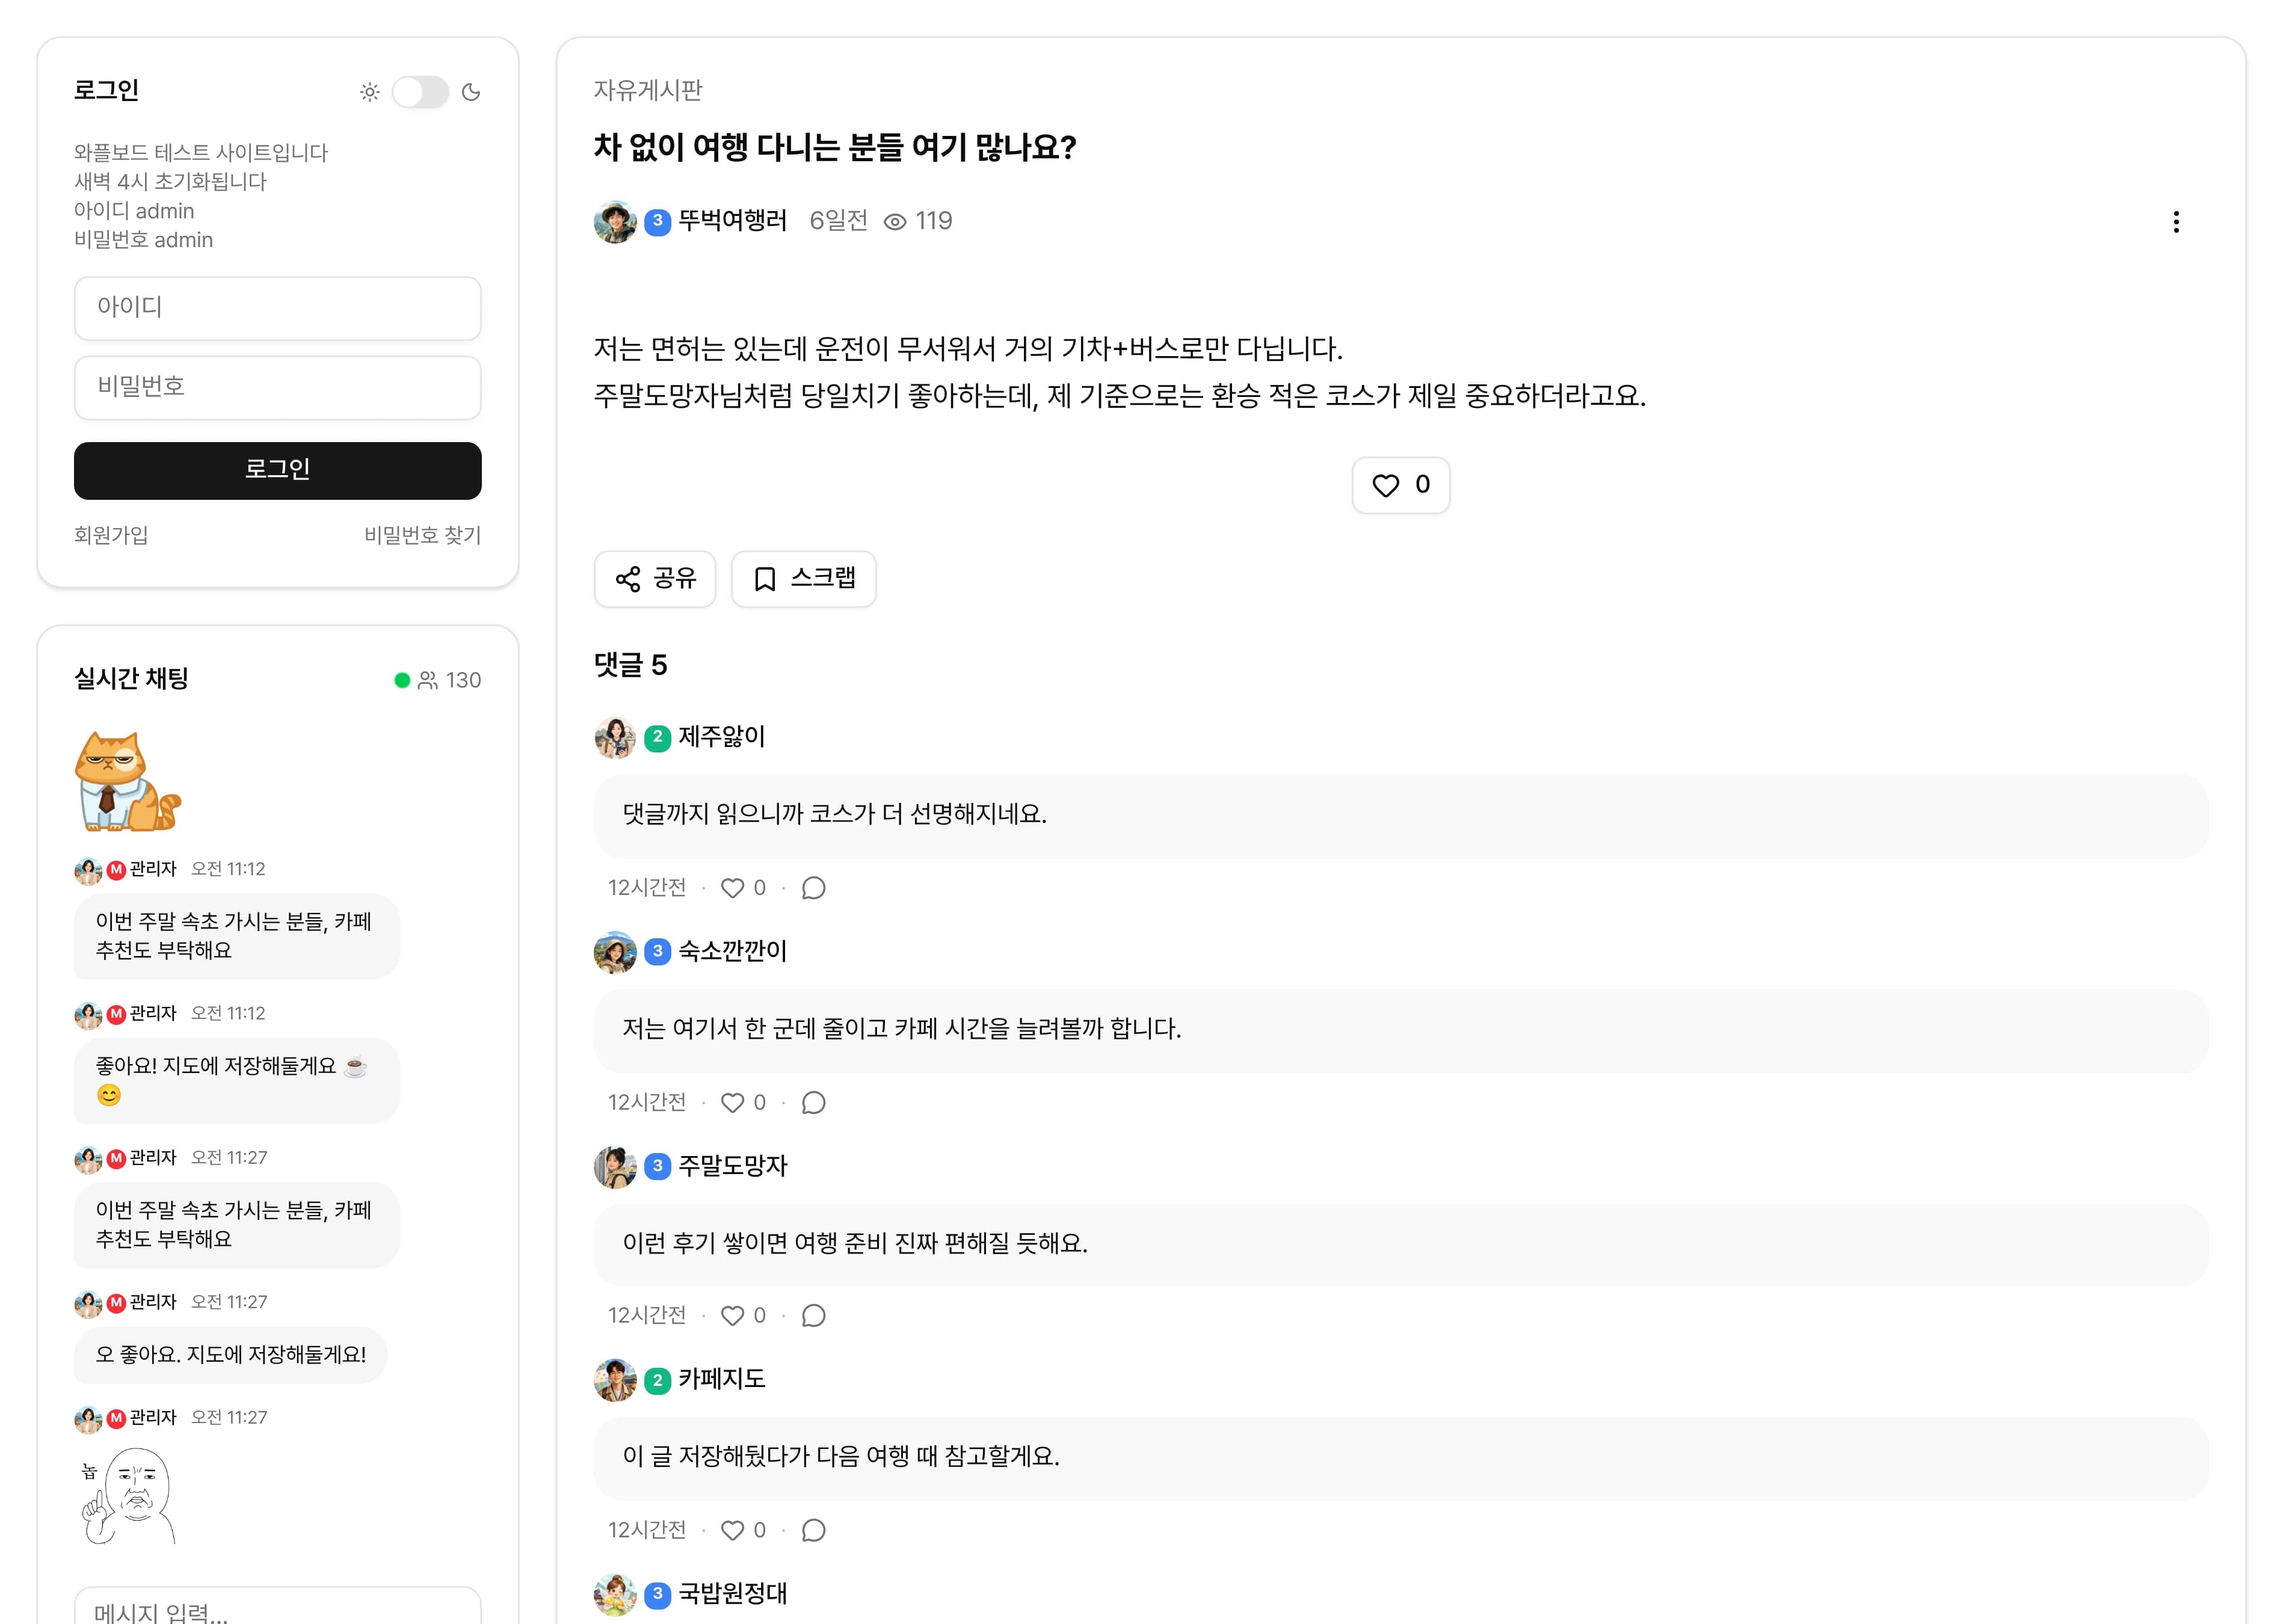Click the post title '차 없이 여행 다니는 분들 여기 많나요?'
This screenshot has height=1624, width=2283.
[x=835, y=148]
